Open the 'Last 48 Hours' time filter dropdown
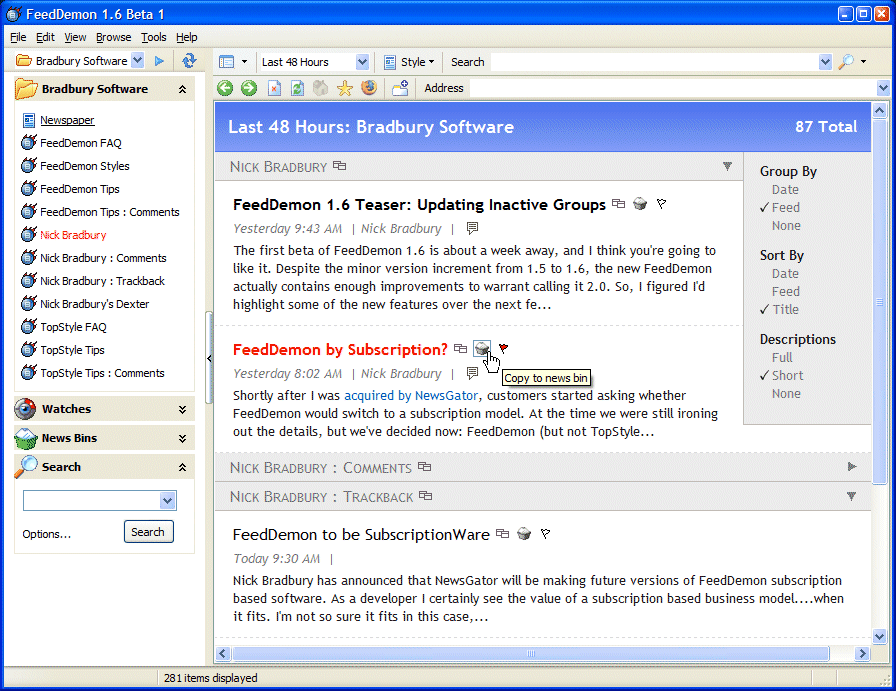This screenshot has width=896, height=691. pyautogui.click(x=362, y=62)
